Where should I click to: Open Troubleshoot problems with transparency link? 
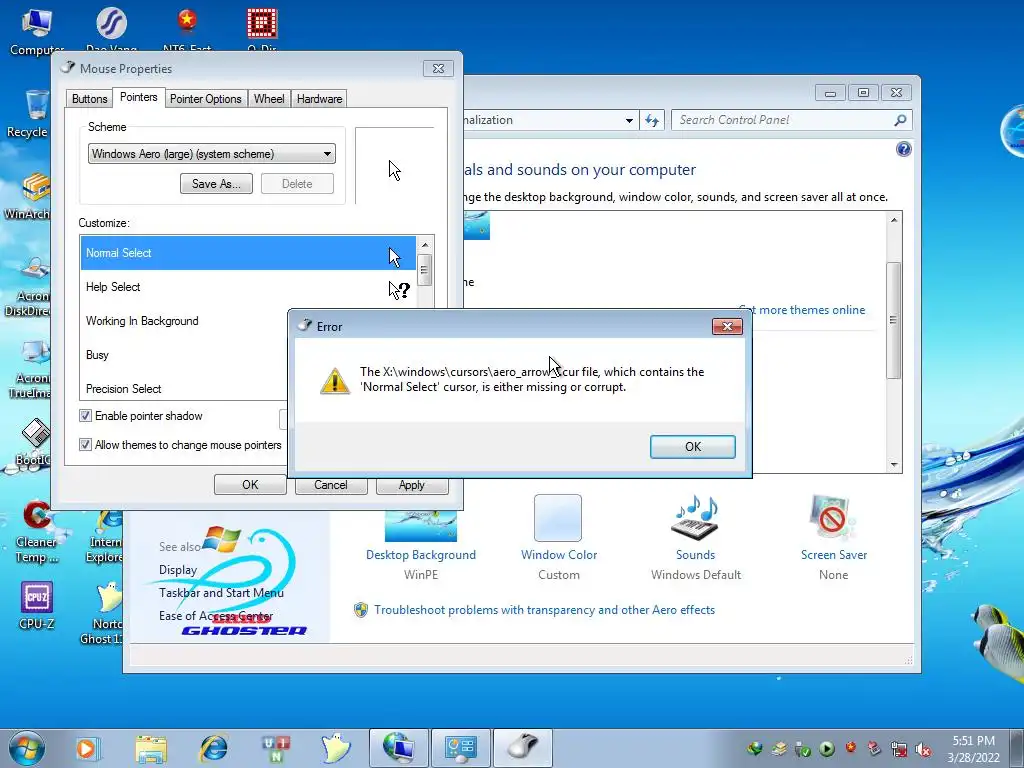click(x=544, y=610)
